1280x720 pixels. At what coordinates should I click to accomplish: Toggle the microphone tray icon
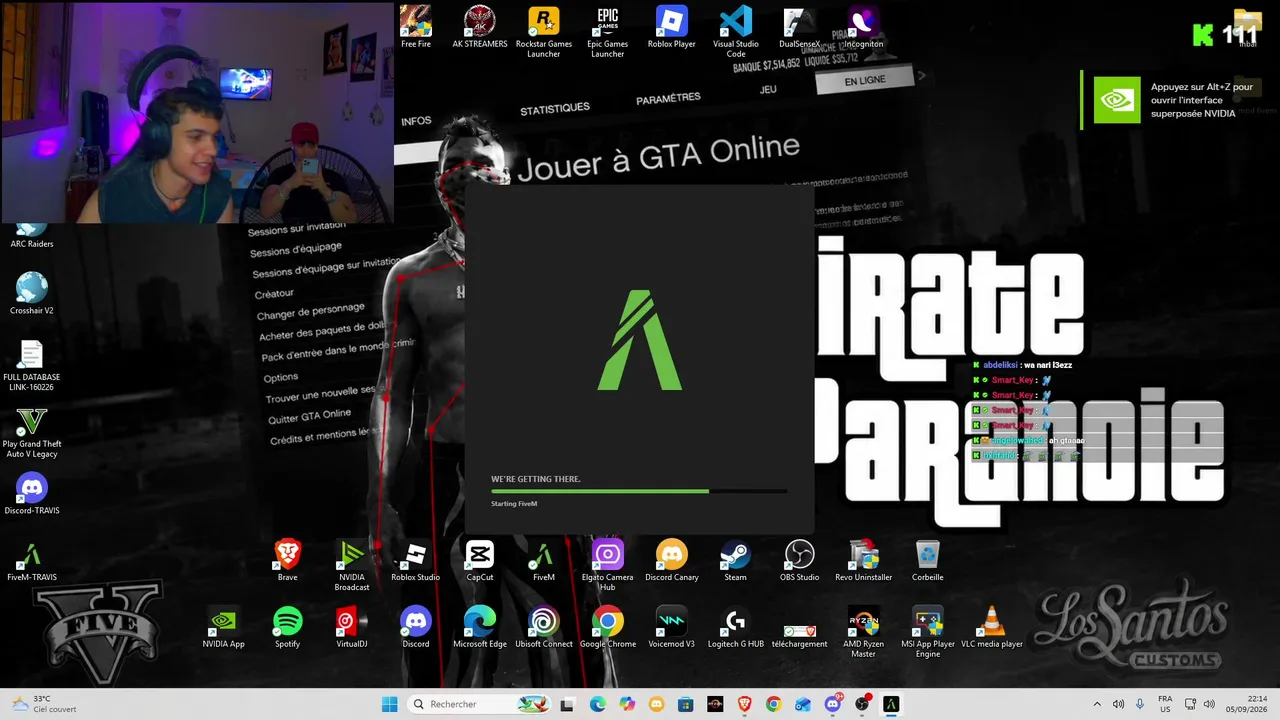click(x=1140, y=704)
